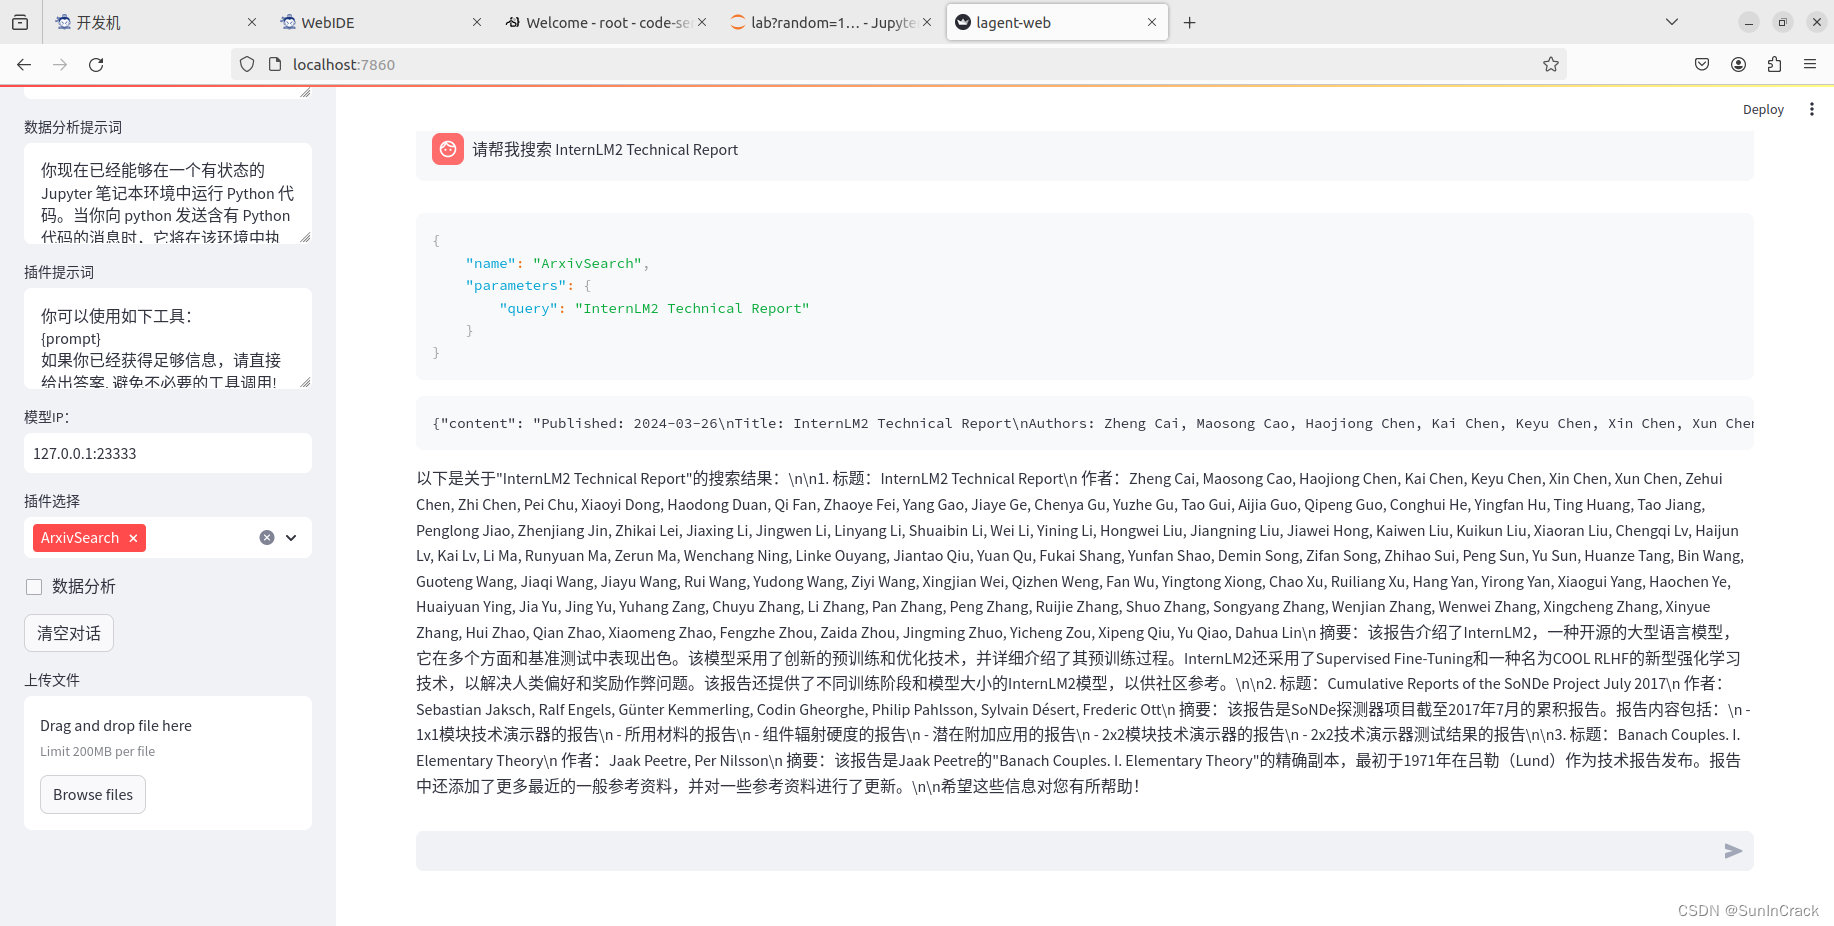Screen dimensions: 1834x926
Task: Click the 'Limit 200MB per file' text
Action: click(98, 752)
